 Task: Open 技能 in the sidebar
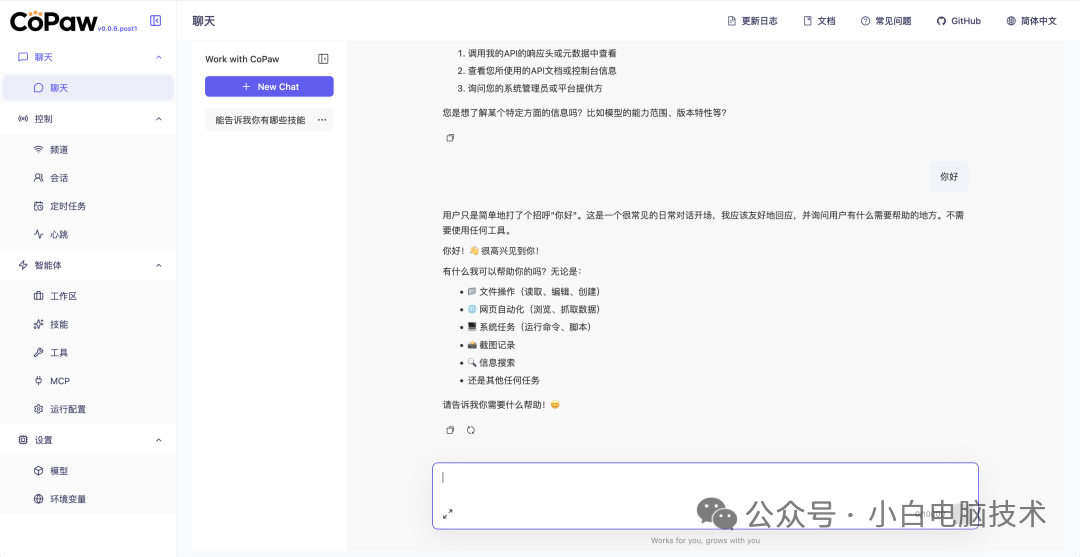[x=88, y=324]
